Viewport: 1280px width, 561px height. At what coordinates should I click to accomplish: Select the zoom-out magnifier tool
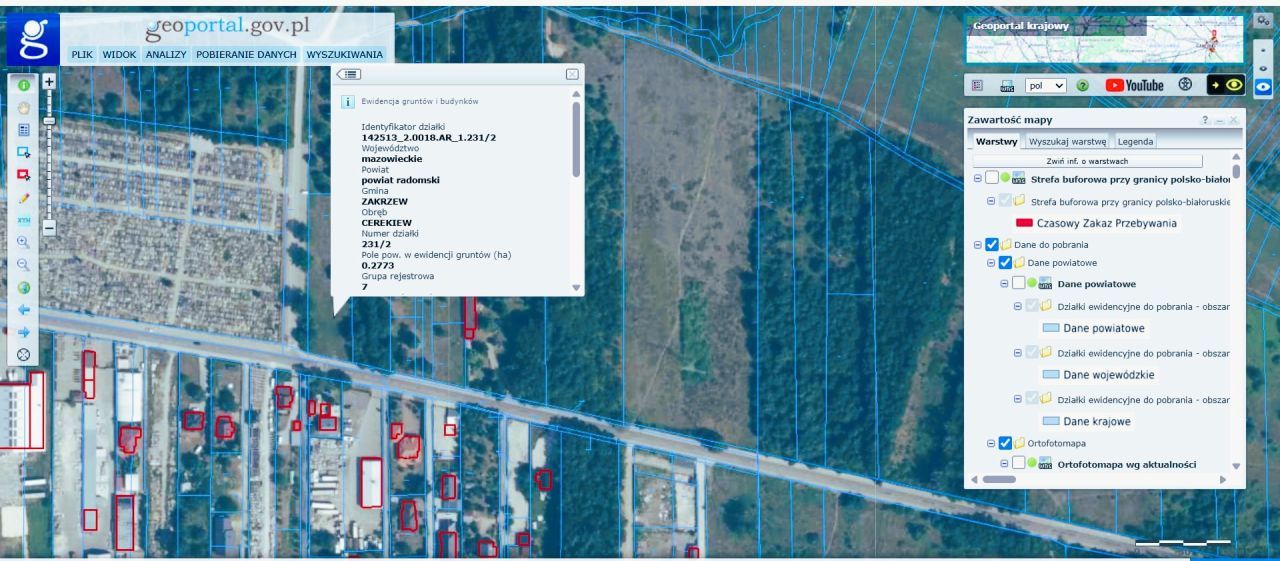point(24,264)
